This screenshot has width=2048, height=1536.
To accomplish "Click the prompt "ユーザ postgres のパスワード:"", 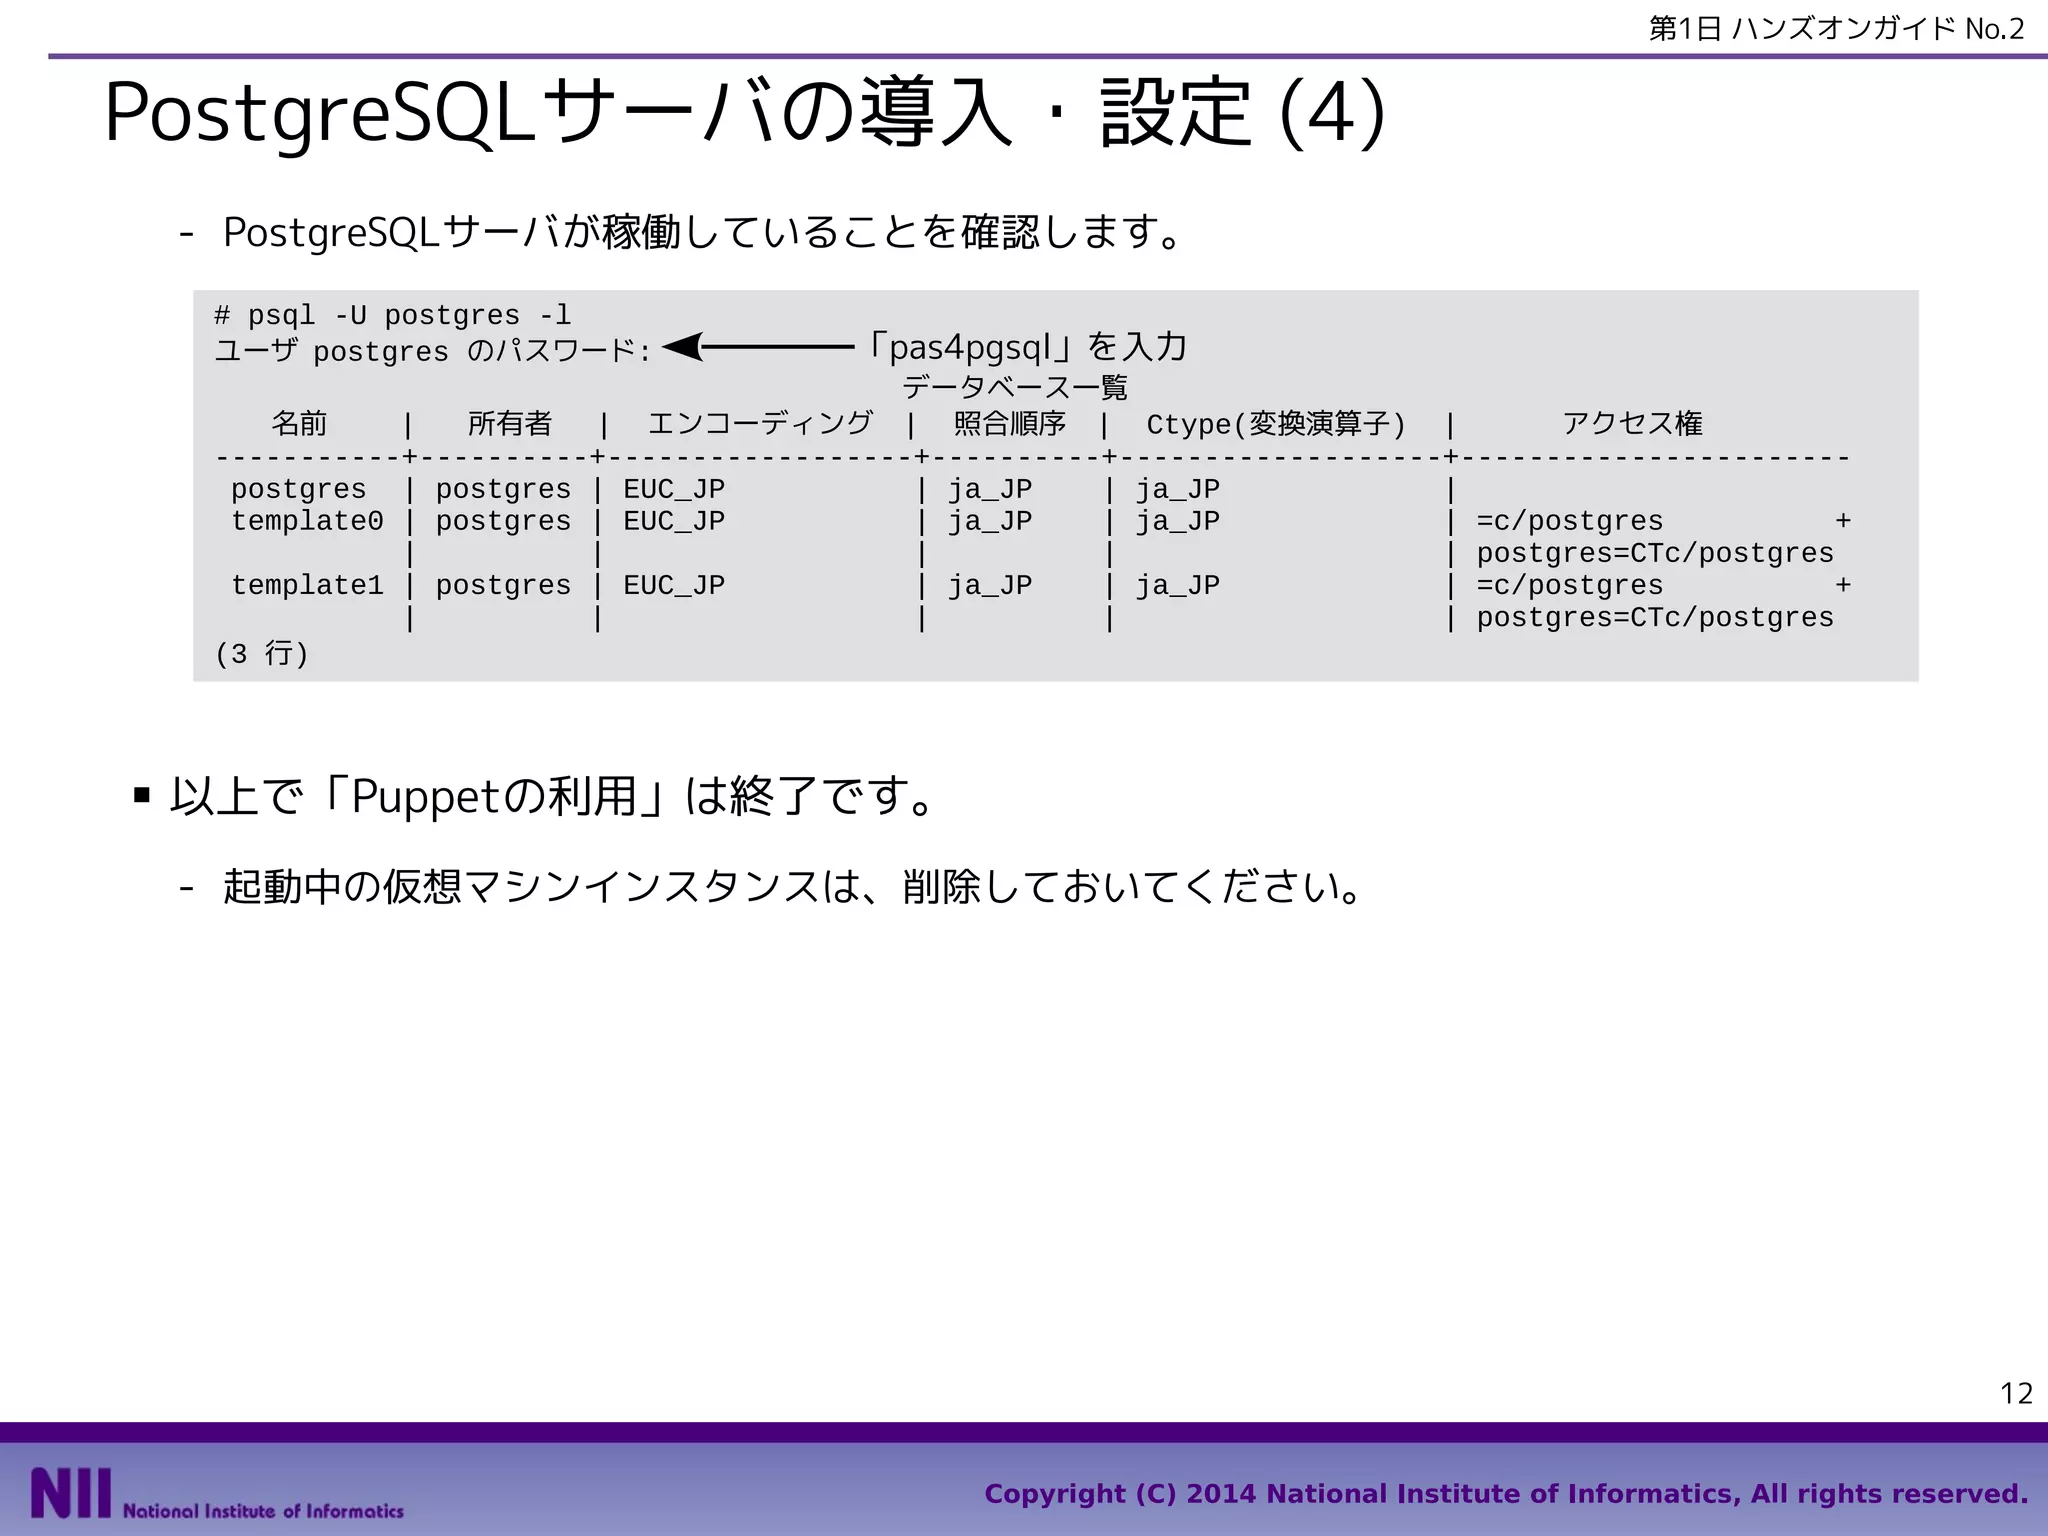I will 433,351.
